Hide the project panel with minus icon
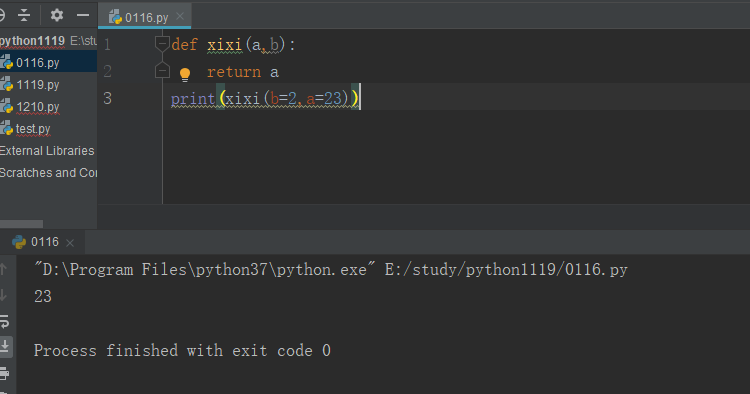Screen dimensions: 750x394 [83, 15]
